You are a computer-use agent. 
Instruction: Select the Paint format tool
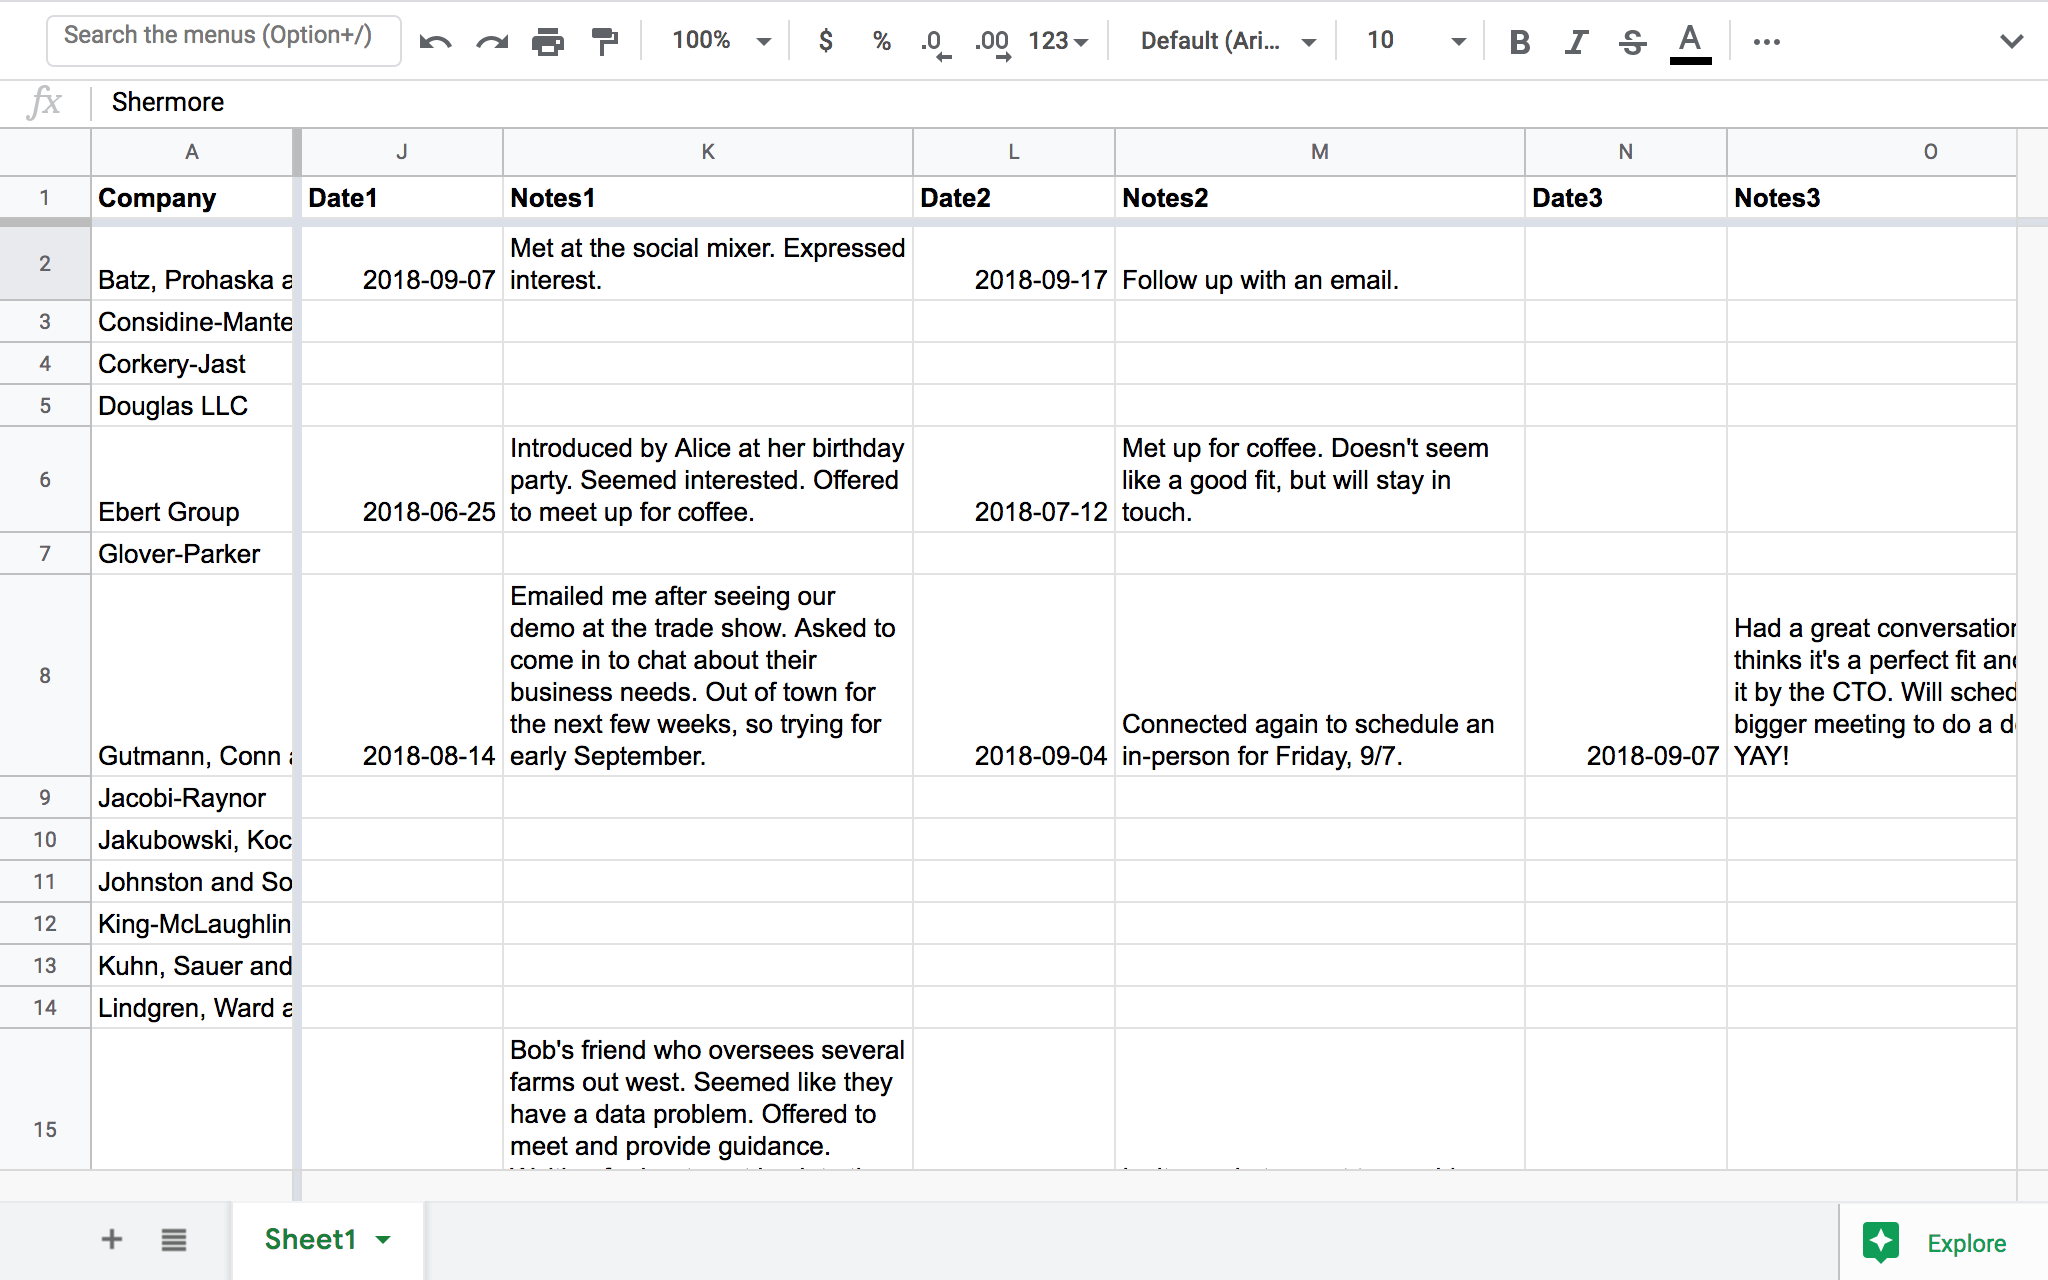(606, 40)
